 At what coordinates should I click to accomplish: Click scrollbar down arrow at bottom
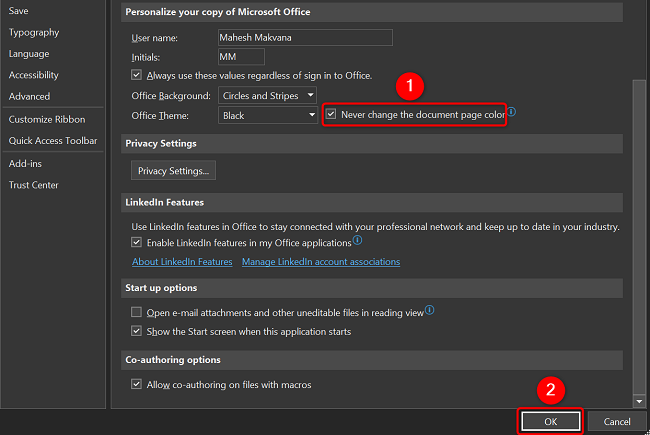tap(639, 401)
